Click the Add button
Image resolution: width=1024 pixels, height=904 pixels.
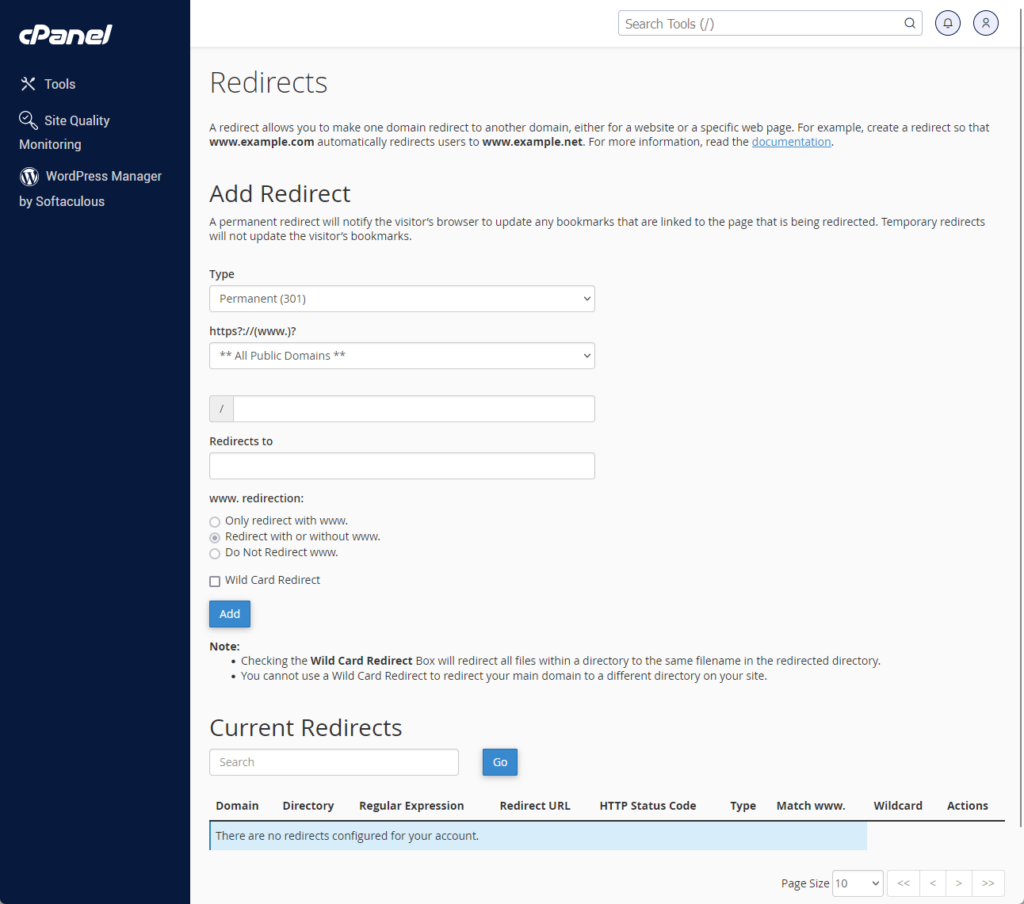[x=229, y=614]
